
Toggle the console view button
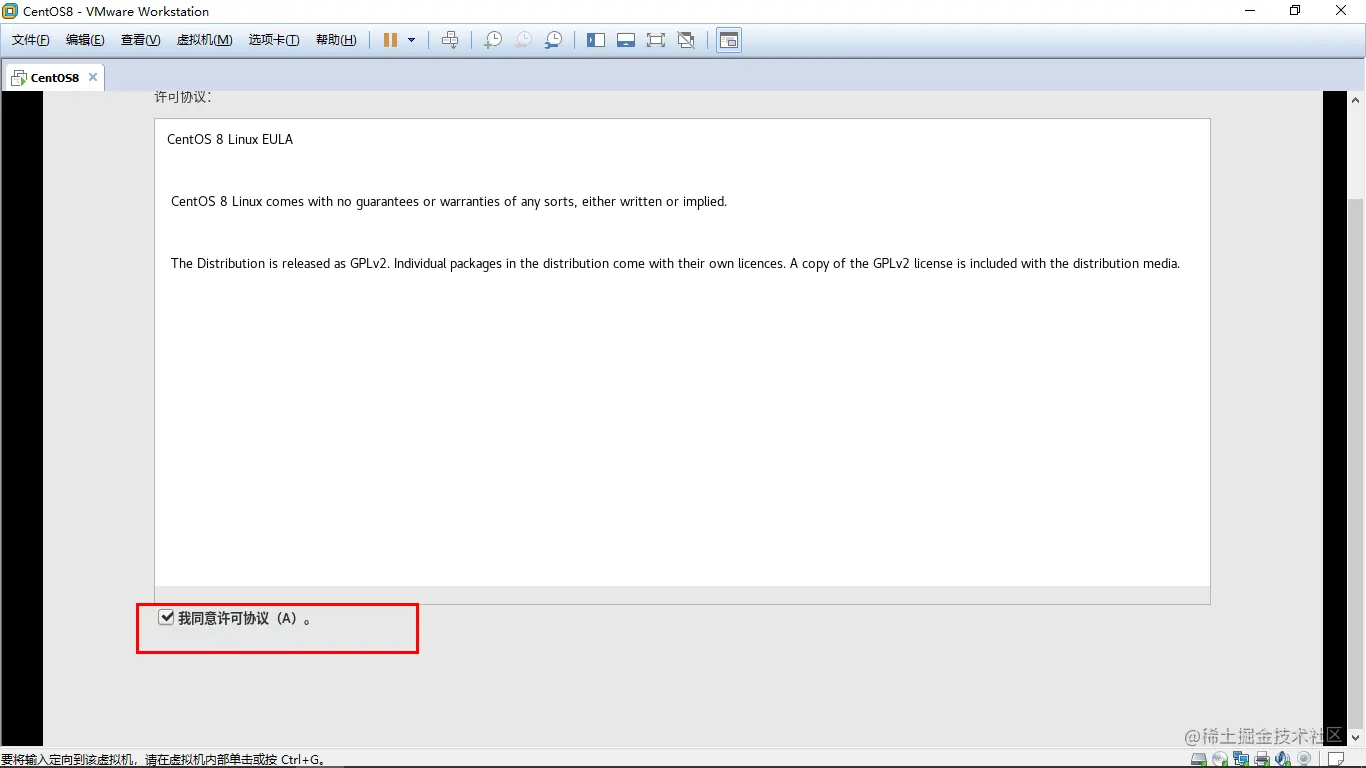coord(729,40)
